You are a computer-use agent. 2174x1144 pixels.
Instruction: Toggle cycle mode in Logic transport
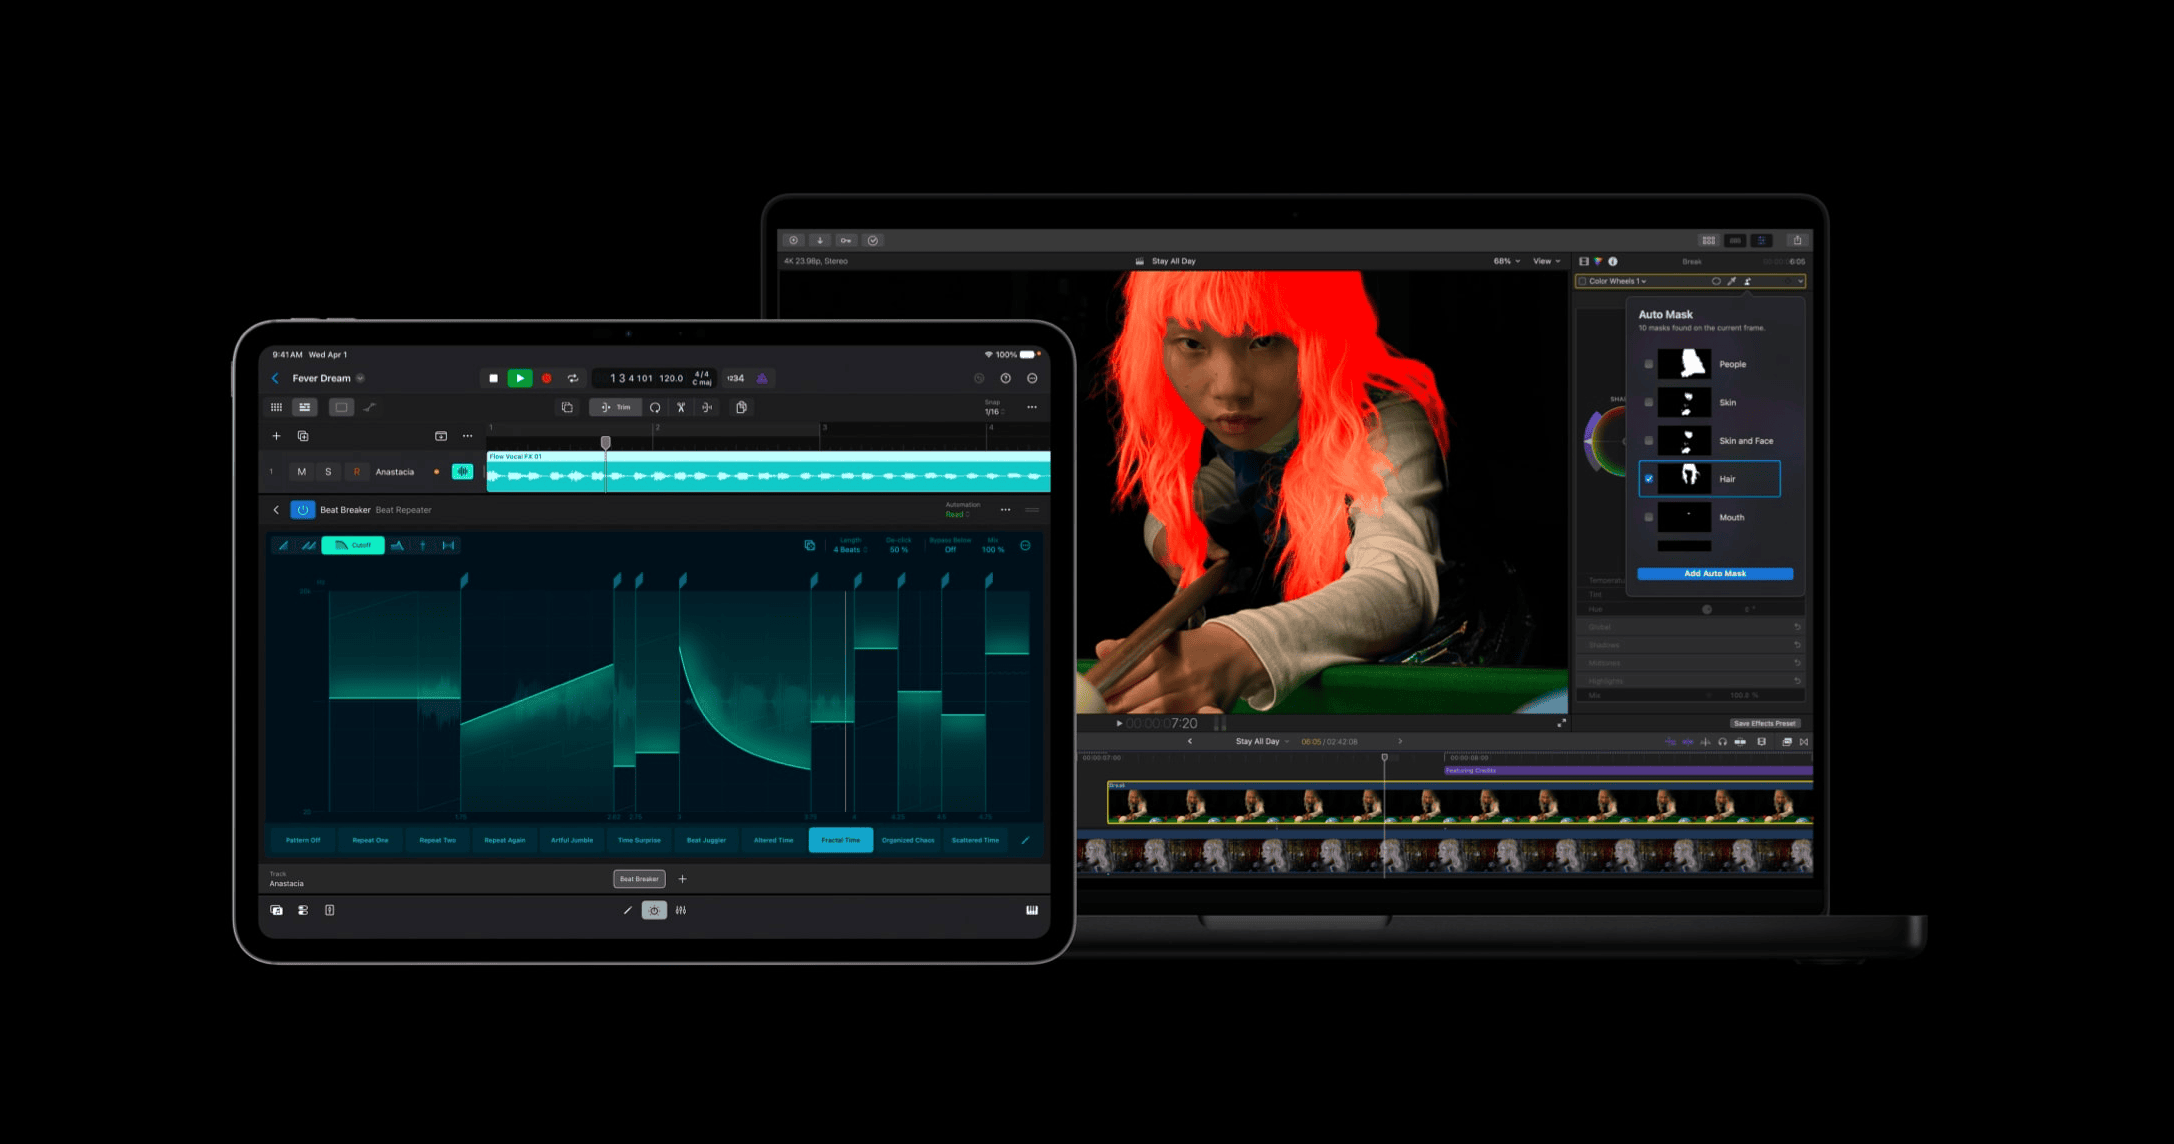(x=573, y=378)
